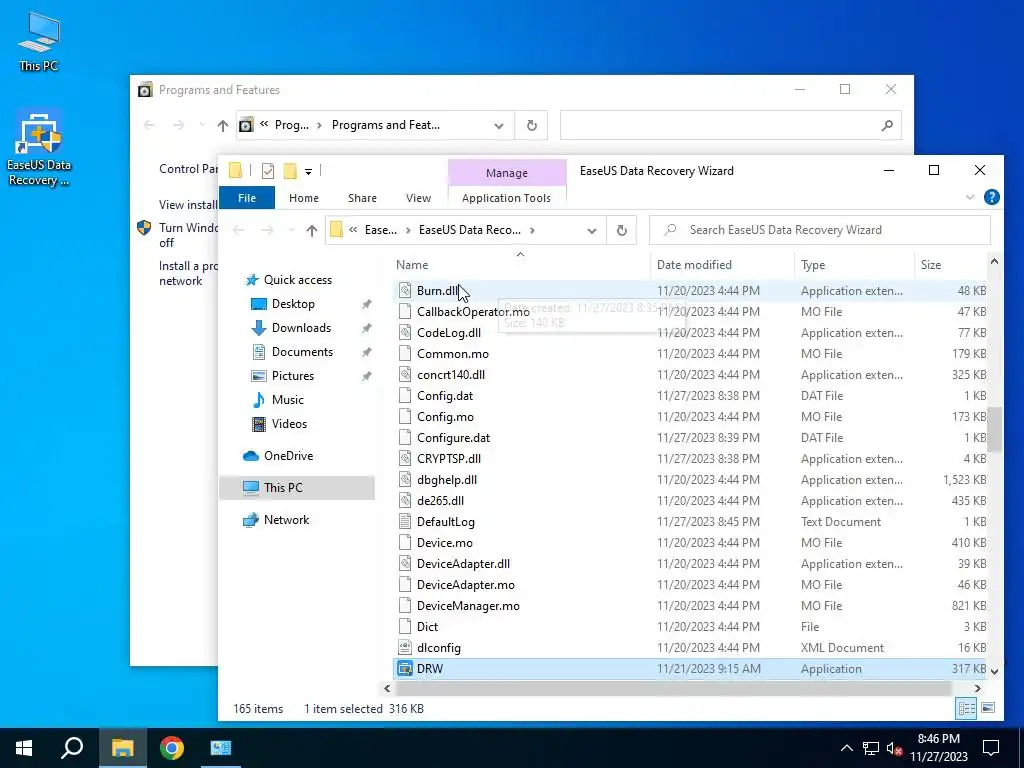Screen dimensions: 1024x768
Task: Open recent locations dropdown in Explorer
Action: tap(291, 230)
